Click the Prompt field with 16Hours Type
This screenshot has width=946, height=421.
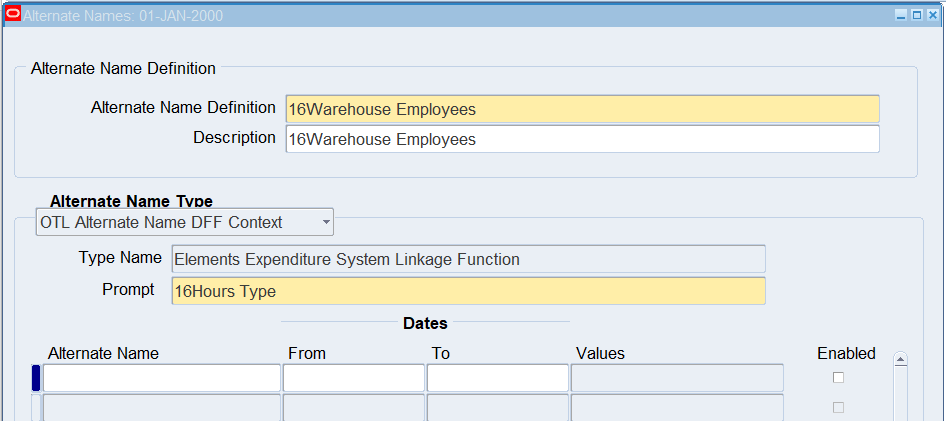[468, 291]
